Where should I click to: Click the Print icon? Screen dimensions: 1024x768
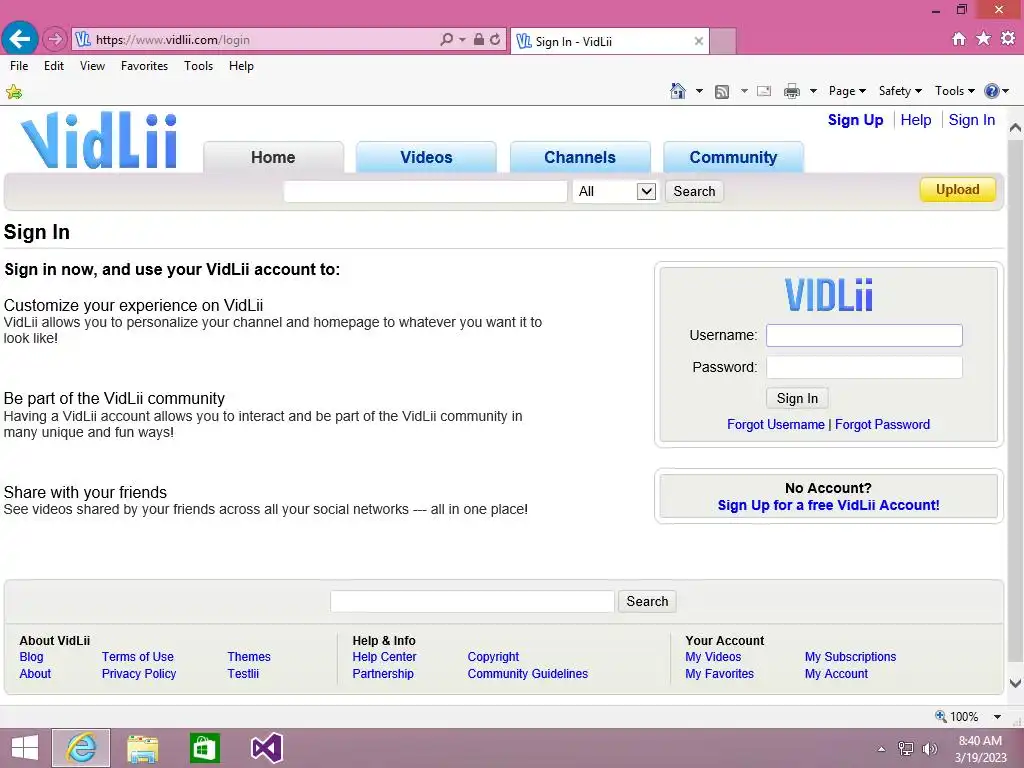coord(792,91)
